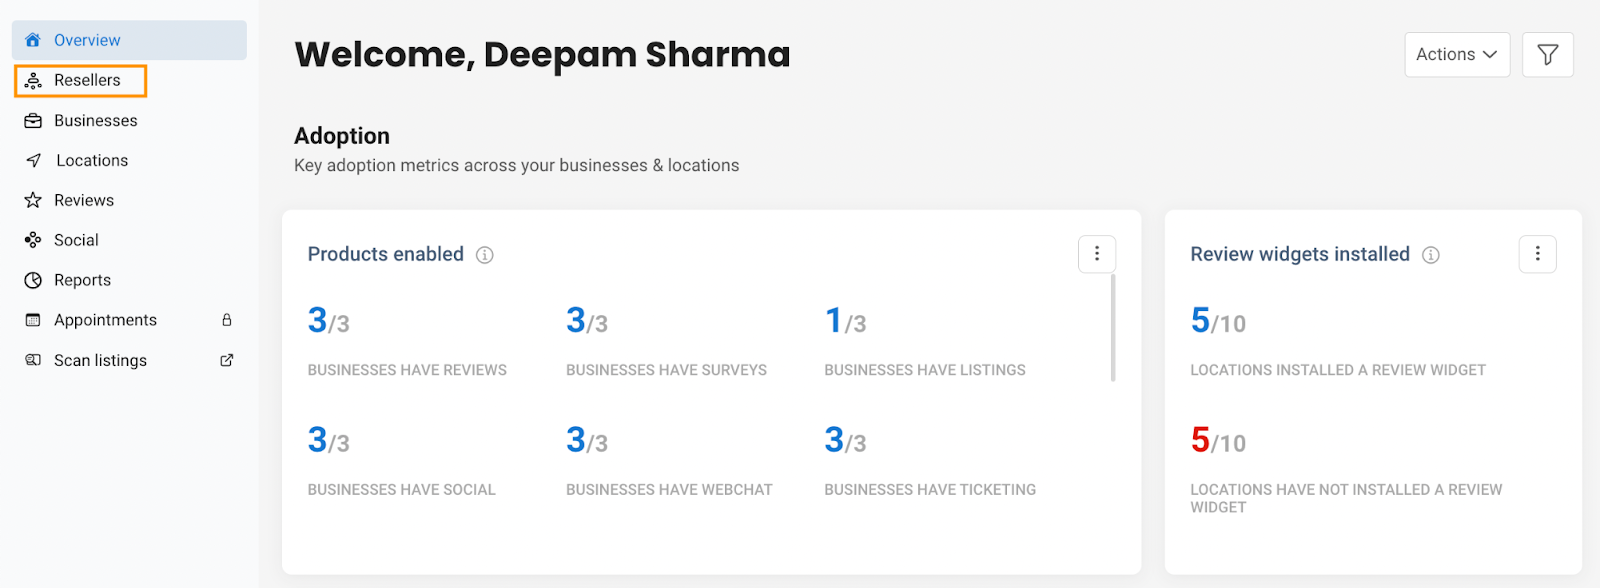Click the Appointments lock icon
This screenshot has width=1600, height=588.
(x=227, y=320)
